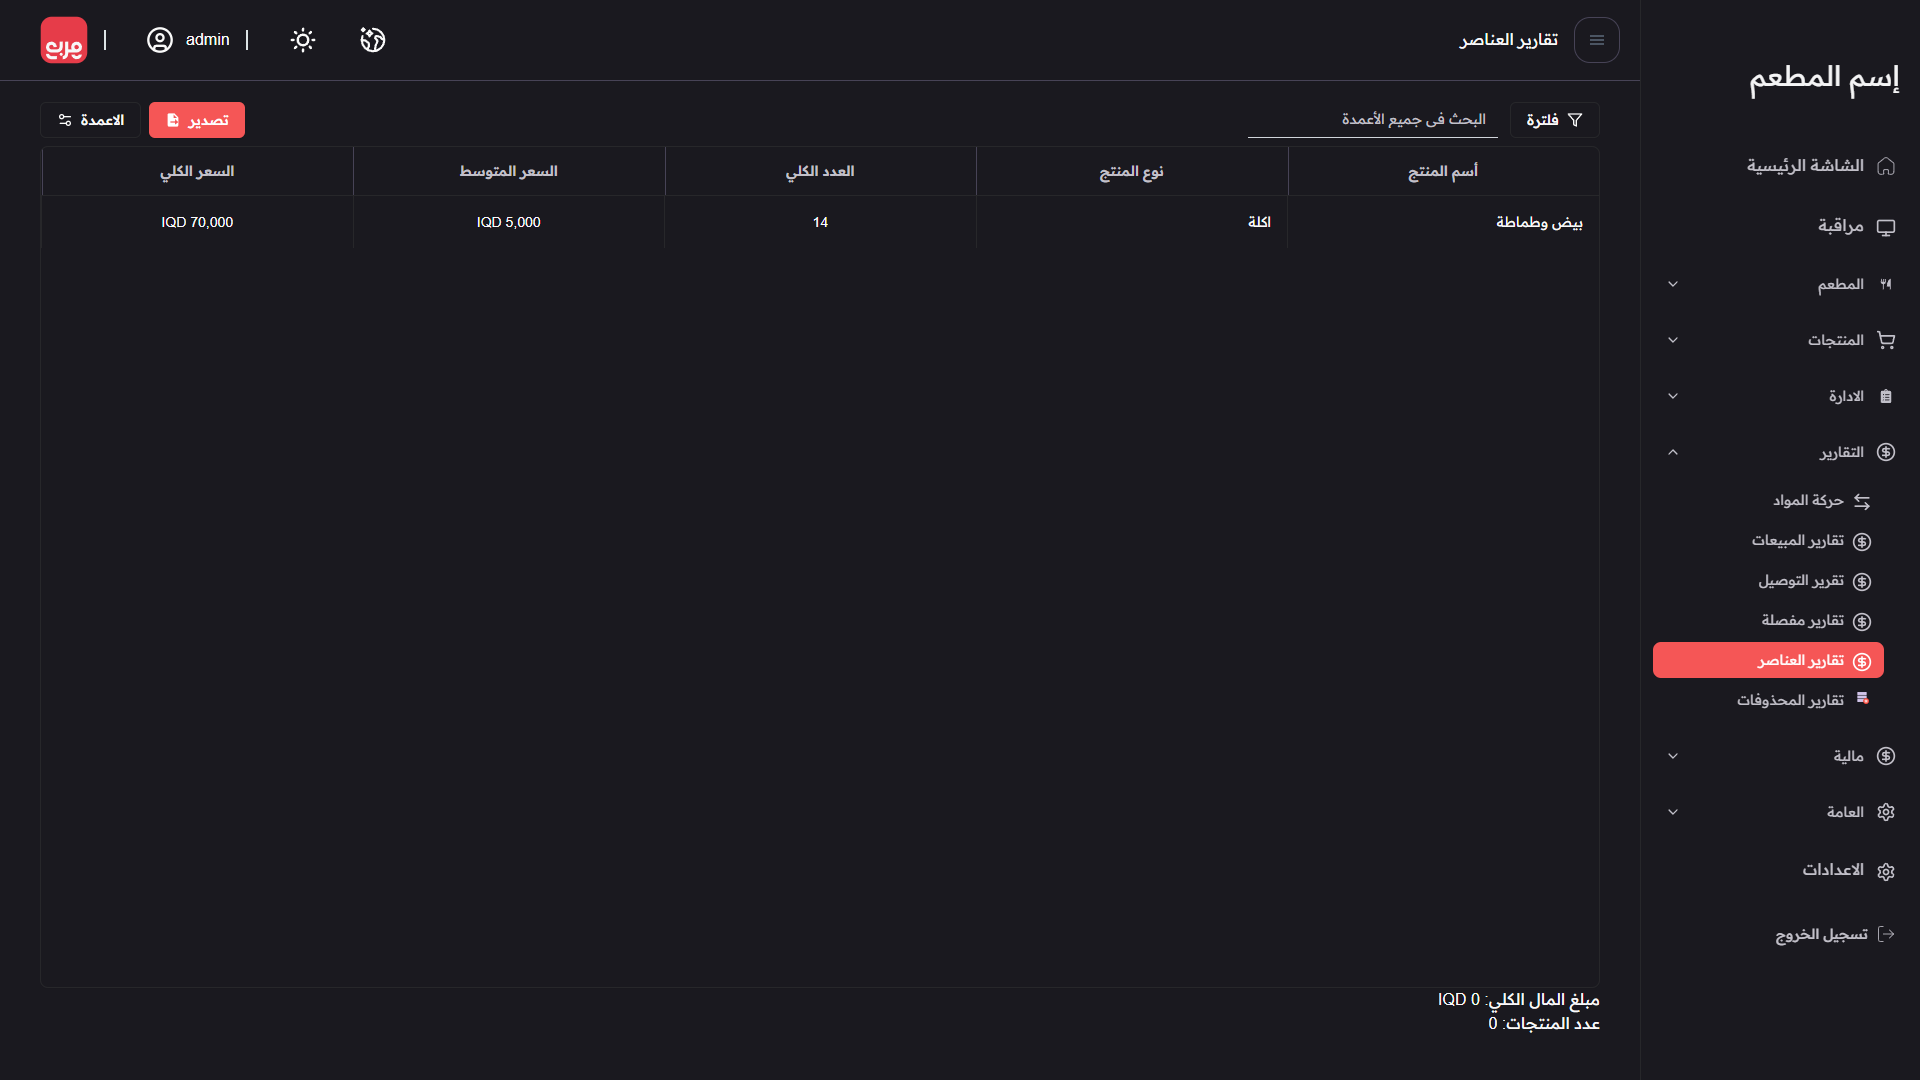Click the red app logo
1920x1080 pixels.
coord(64,40)
